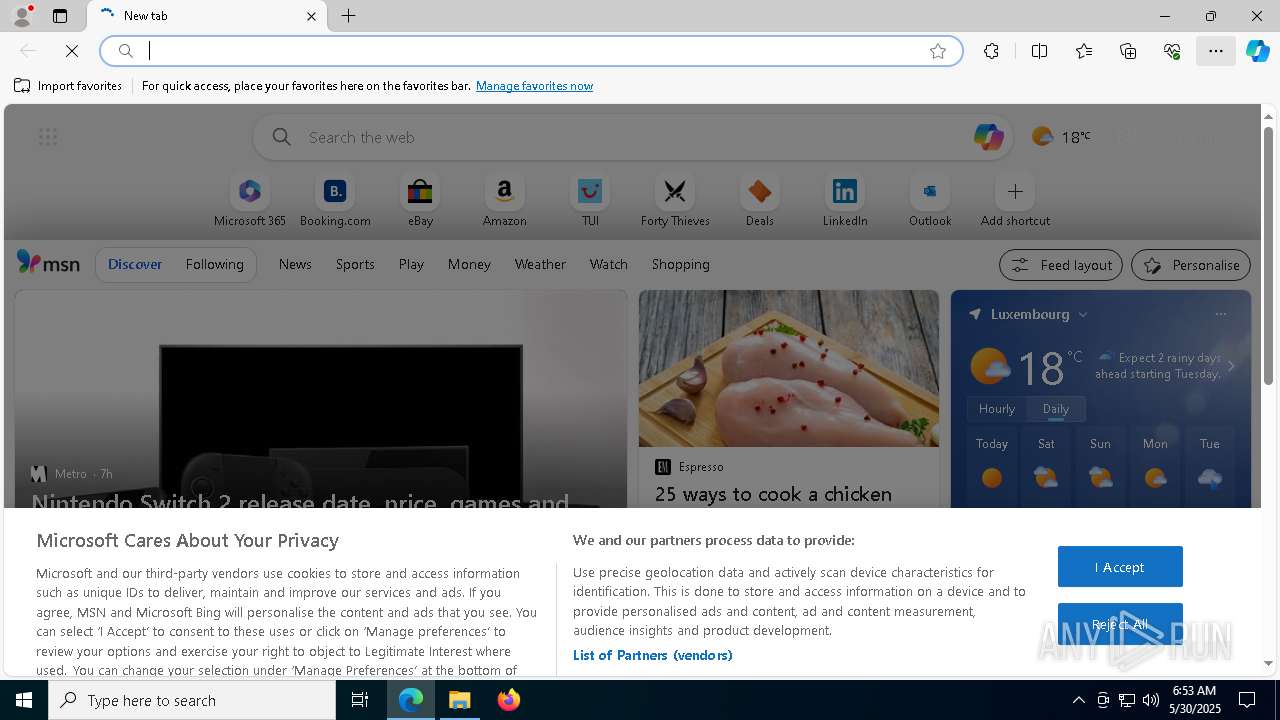Expand the Luxembourg location dropdown

pos(1082,314)
